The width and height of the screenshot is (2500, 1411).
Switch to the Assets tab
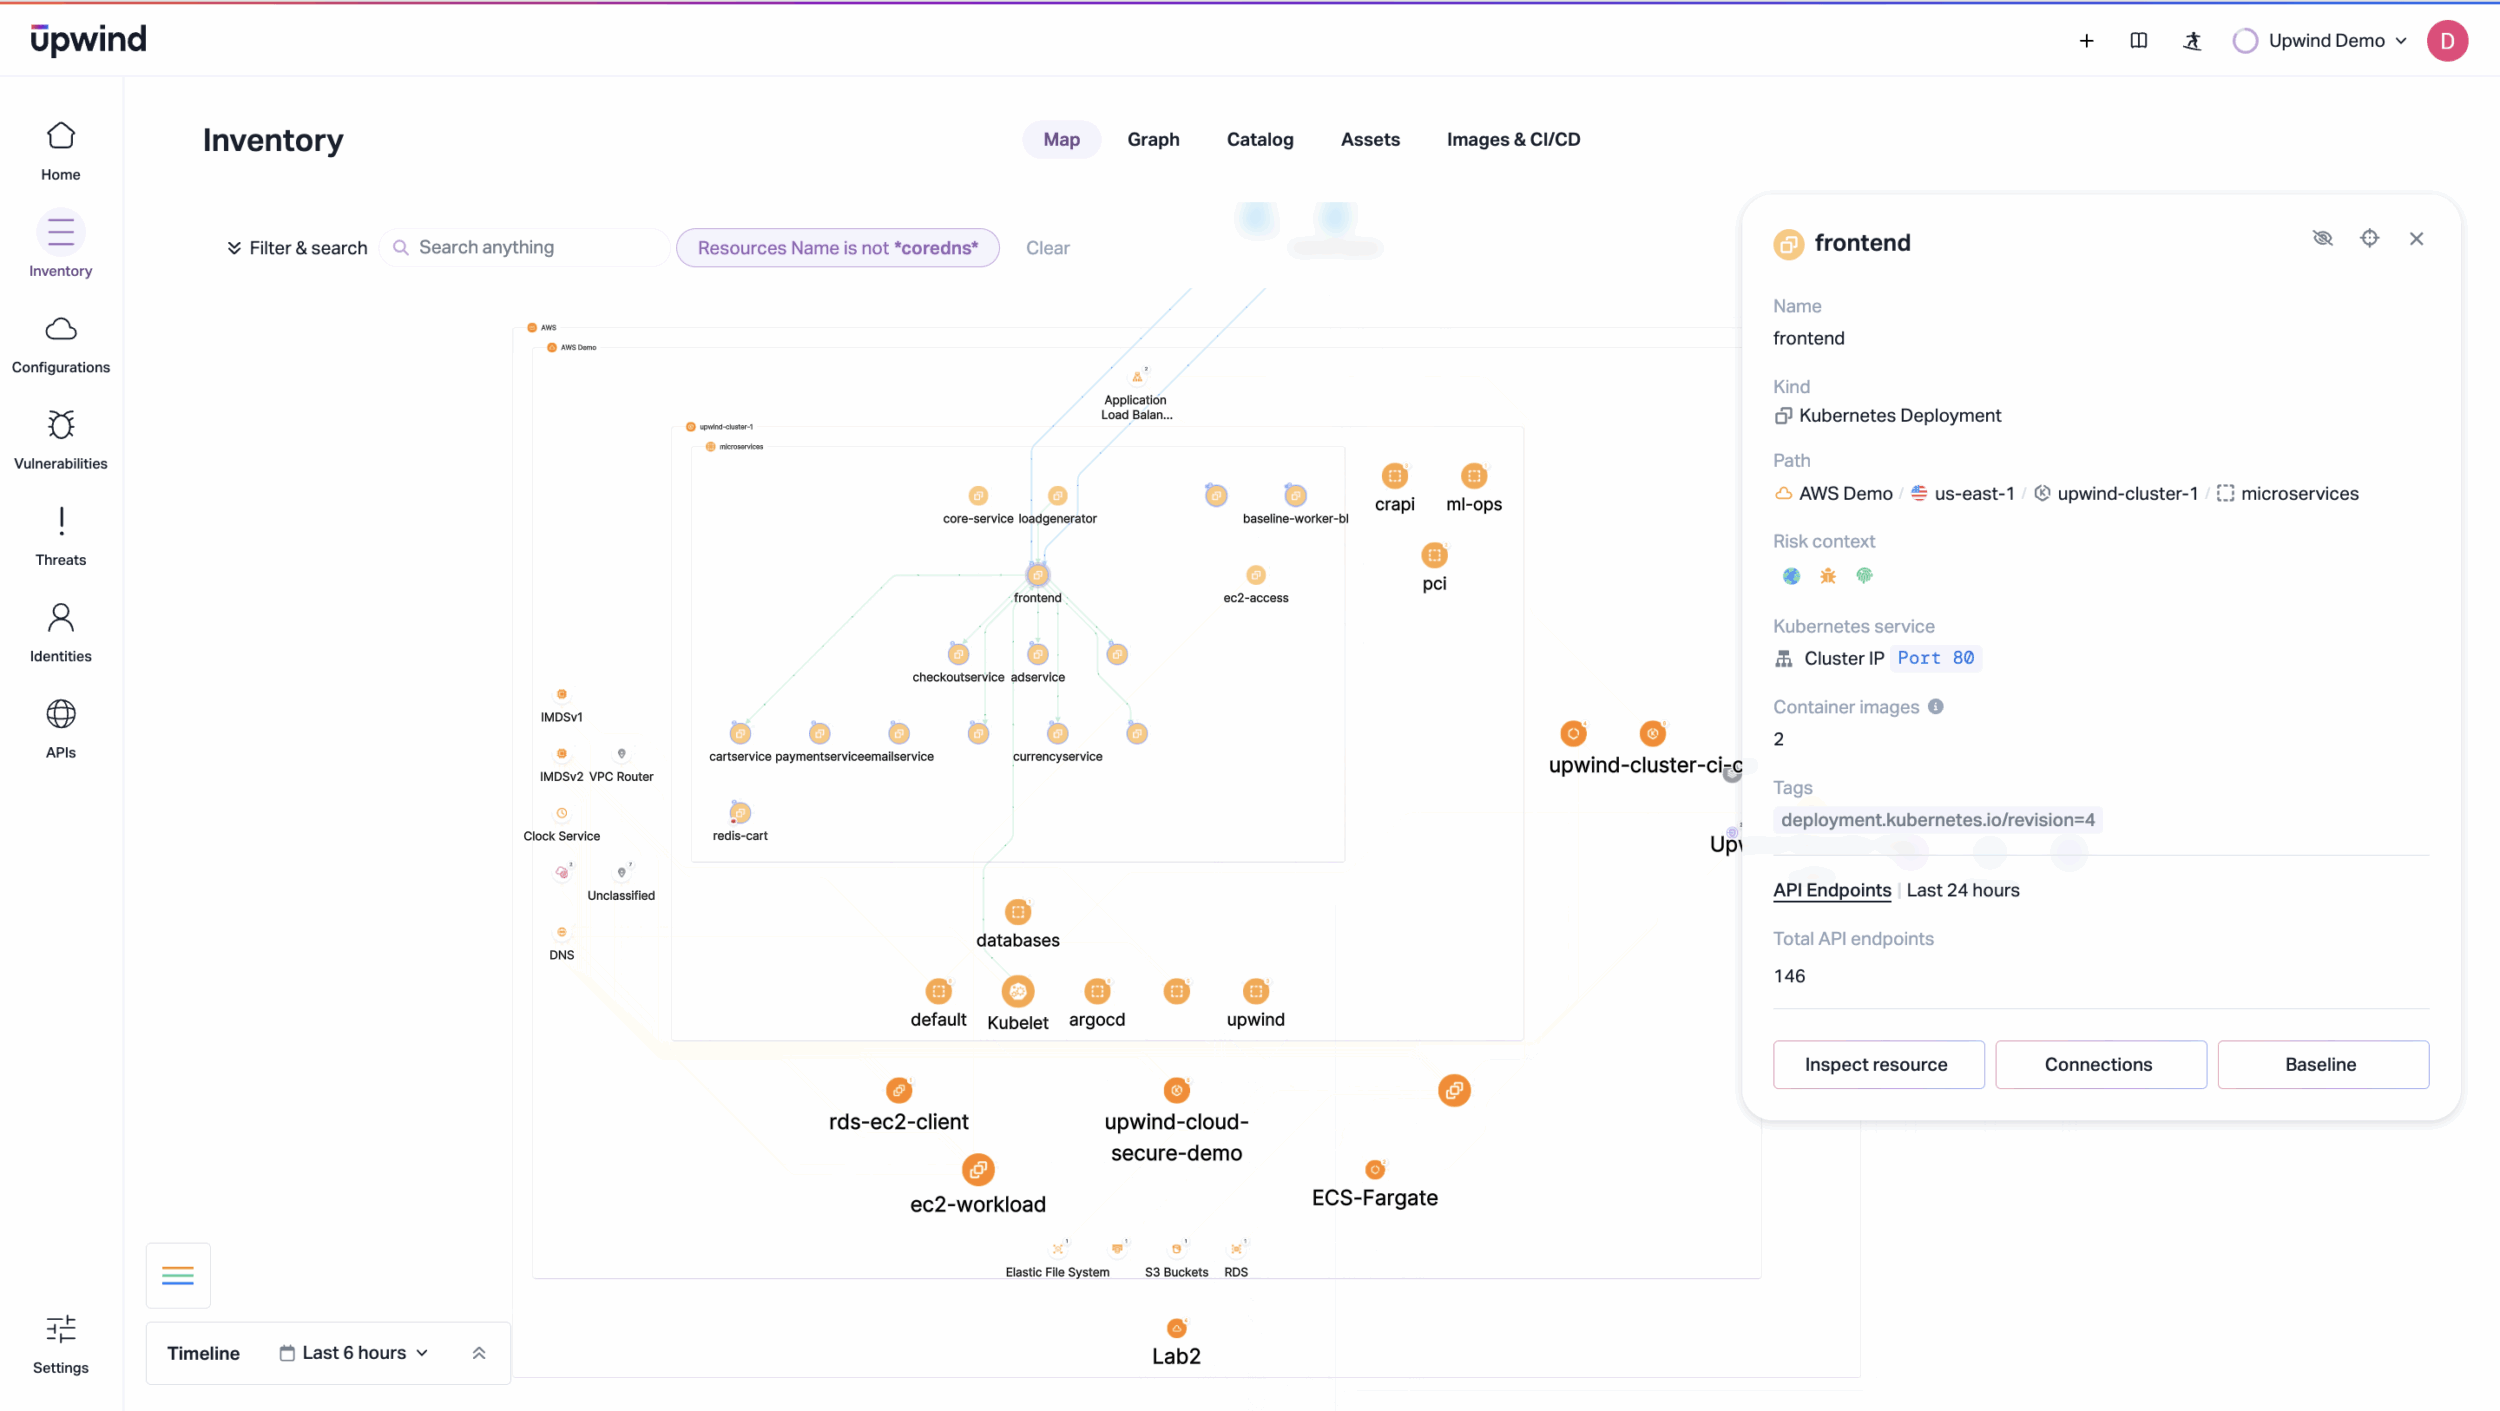point(1369,139)
